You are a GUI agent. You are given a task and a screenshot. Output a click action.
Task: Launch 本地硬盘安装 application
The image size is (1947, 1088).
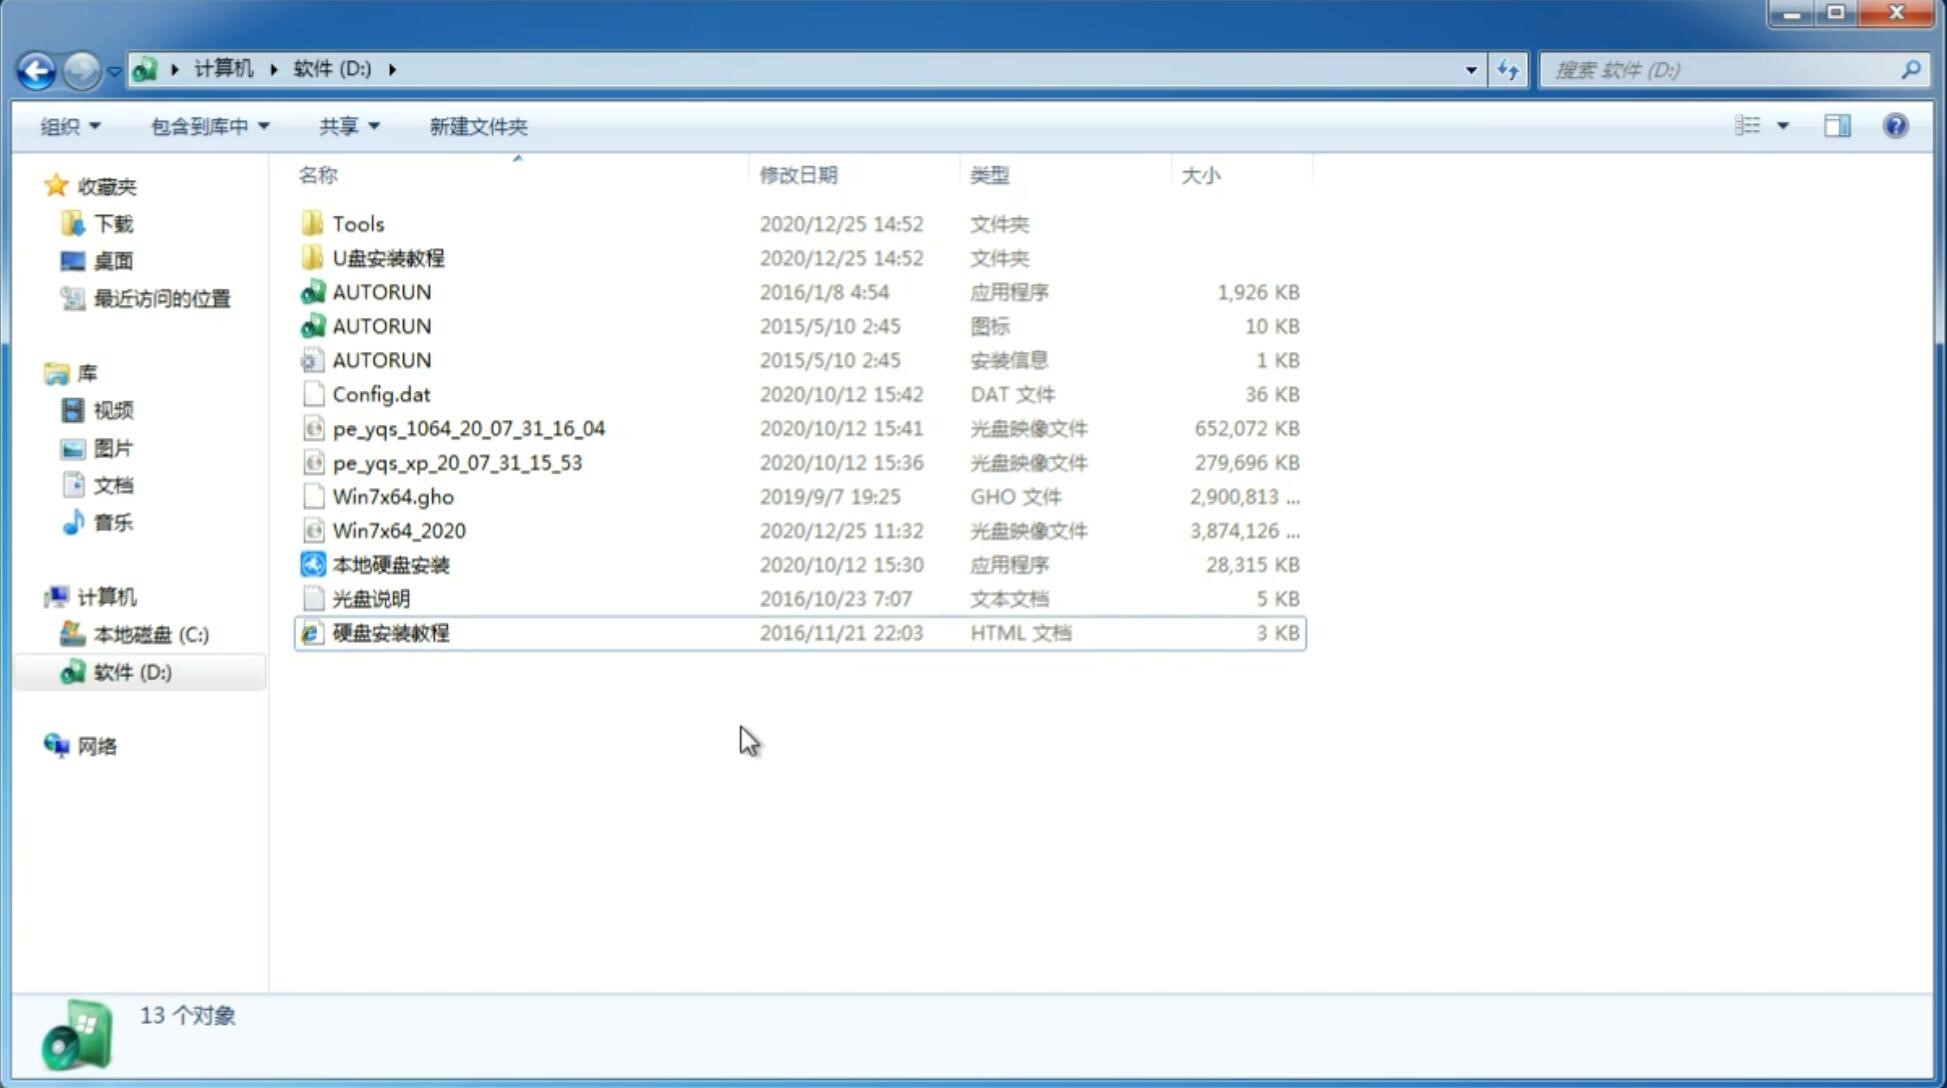click(x=390, y=564)
